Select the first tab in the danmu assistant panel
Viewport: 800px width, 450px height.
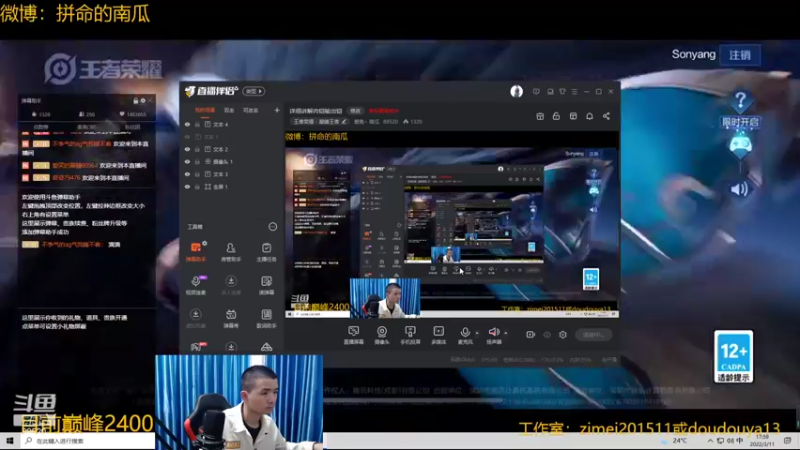point(41,127)
